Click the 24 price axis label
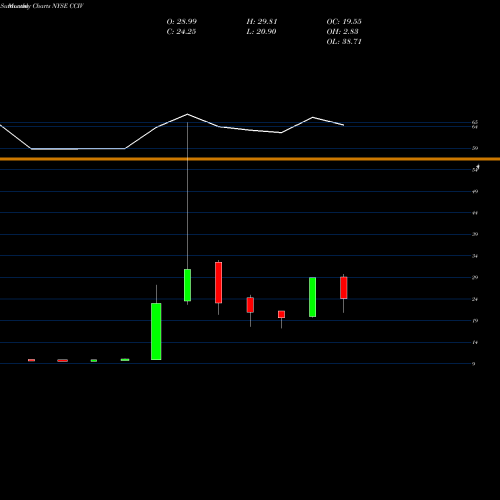 tap(475, 299)
